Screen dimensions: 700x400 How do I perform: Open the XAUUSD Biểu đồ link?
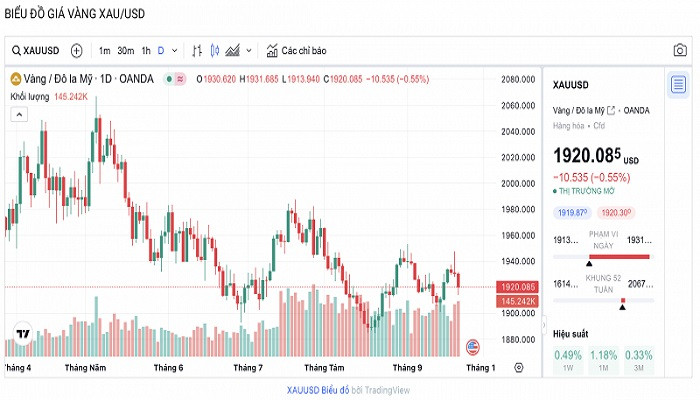pyautogui.click(x=317, y=390)
